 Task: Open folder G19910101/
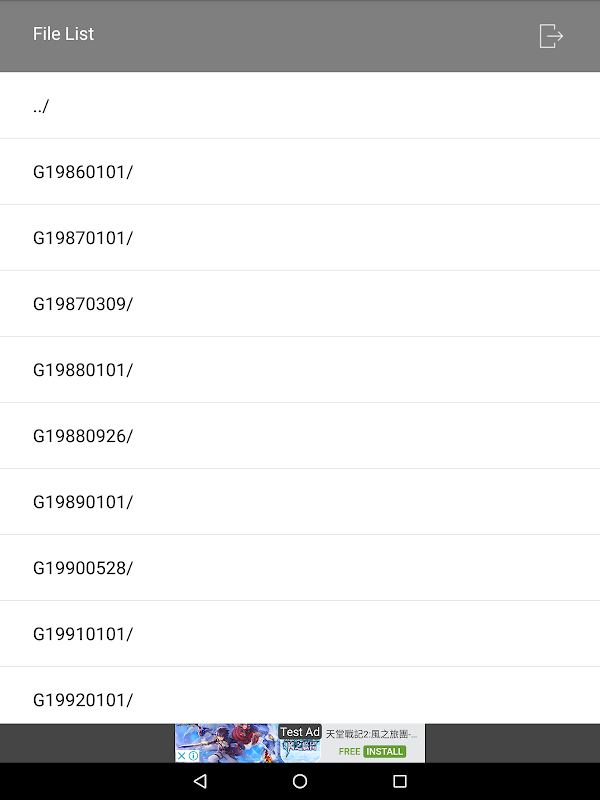[x=300, y=634]
